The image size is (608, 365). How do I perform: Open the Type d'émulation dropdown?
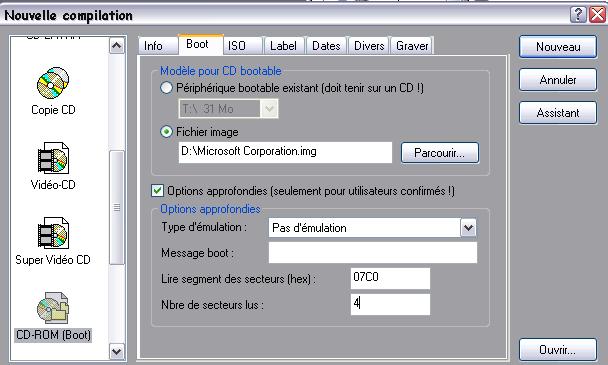pos(468,228)
